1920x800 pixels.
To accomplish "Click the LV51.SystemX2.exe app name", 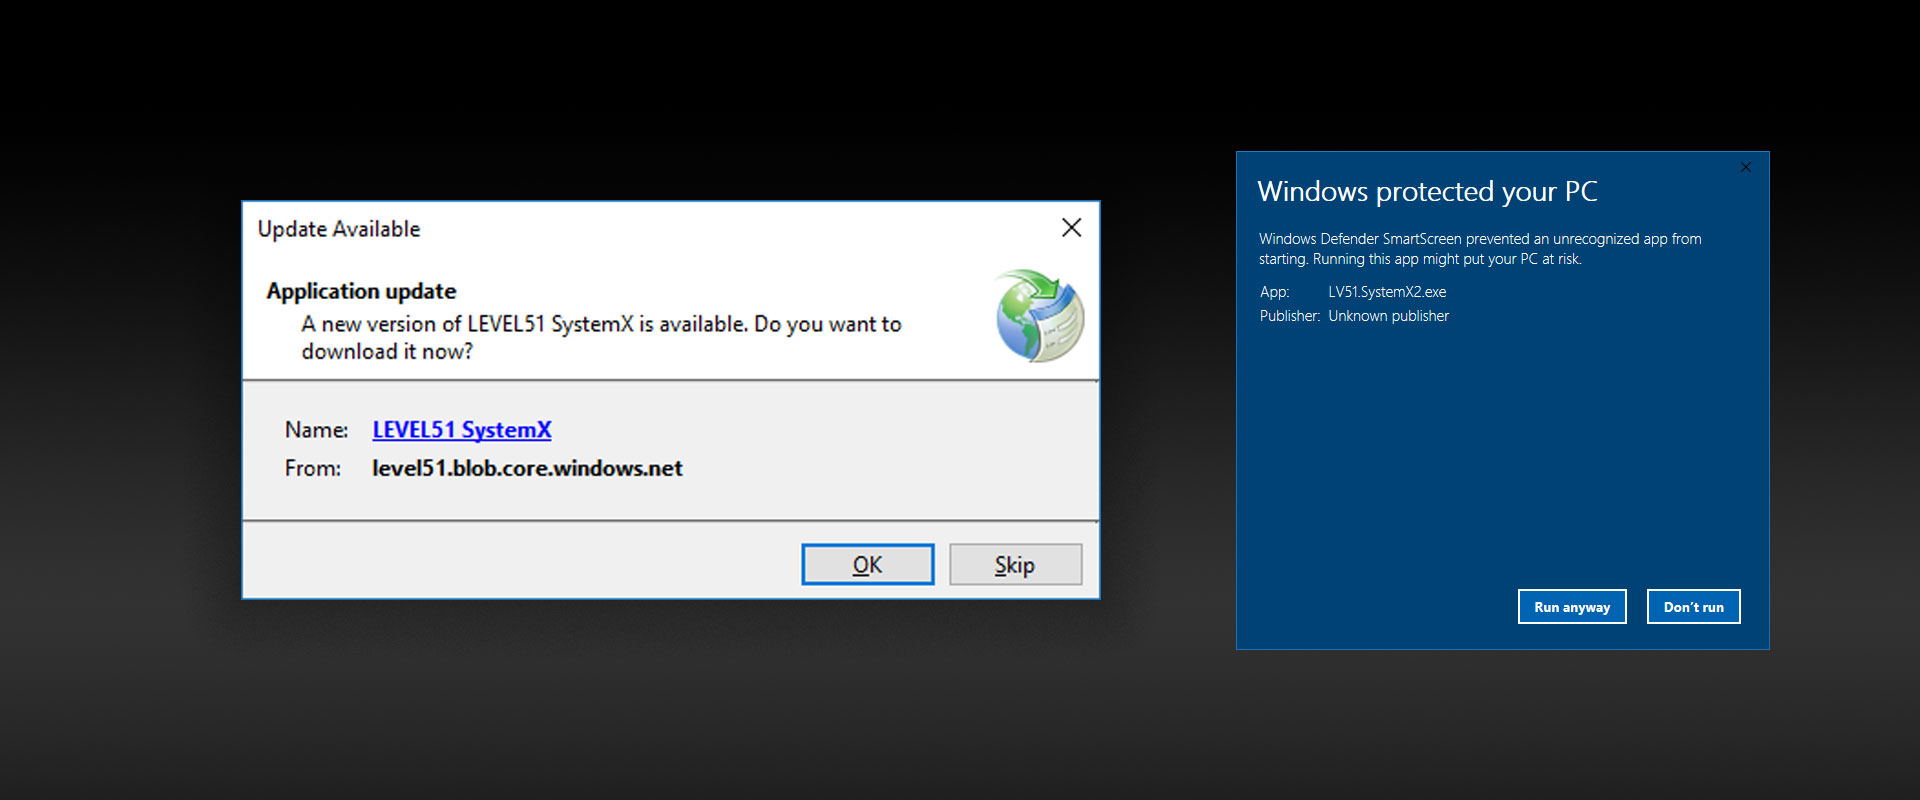I will tap(1387, 292).
